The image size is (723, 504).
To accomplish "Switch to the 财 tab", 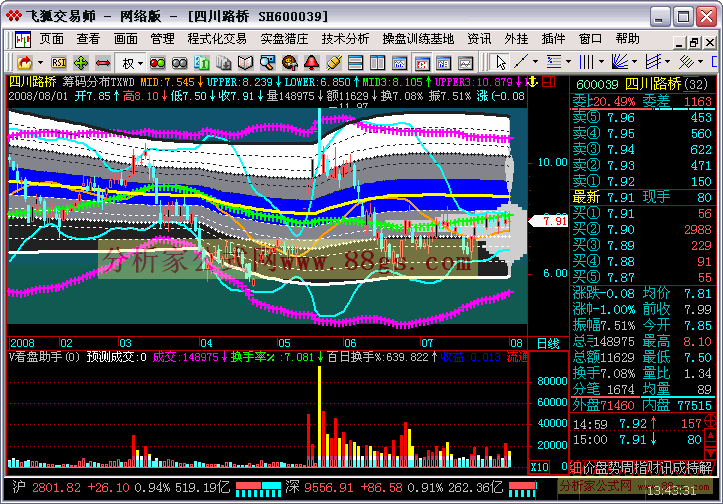I will (x=653, y=467).
